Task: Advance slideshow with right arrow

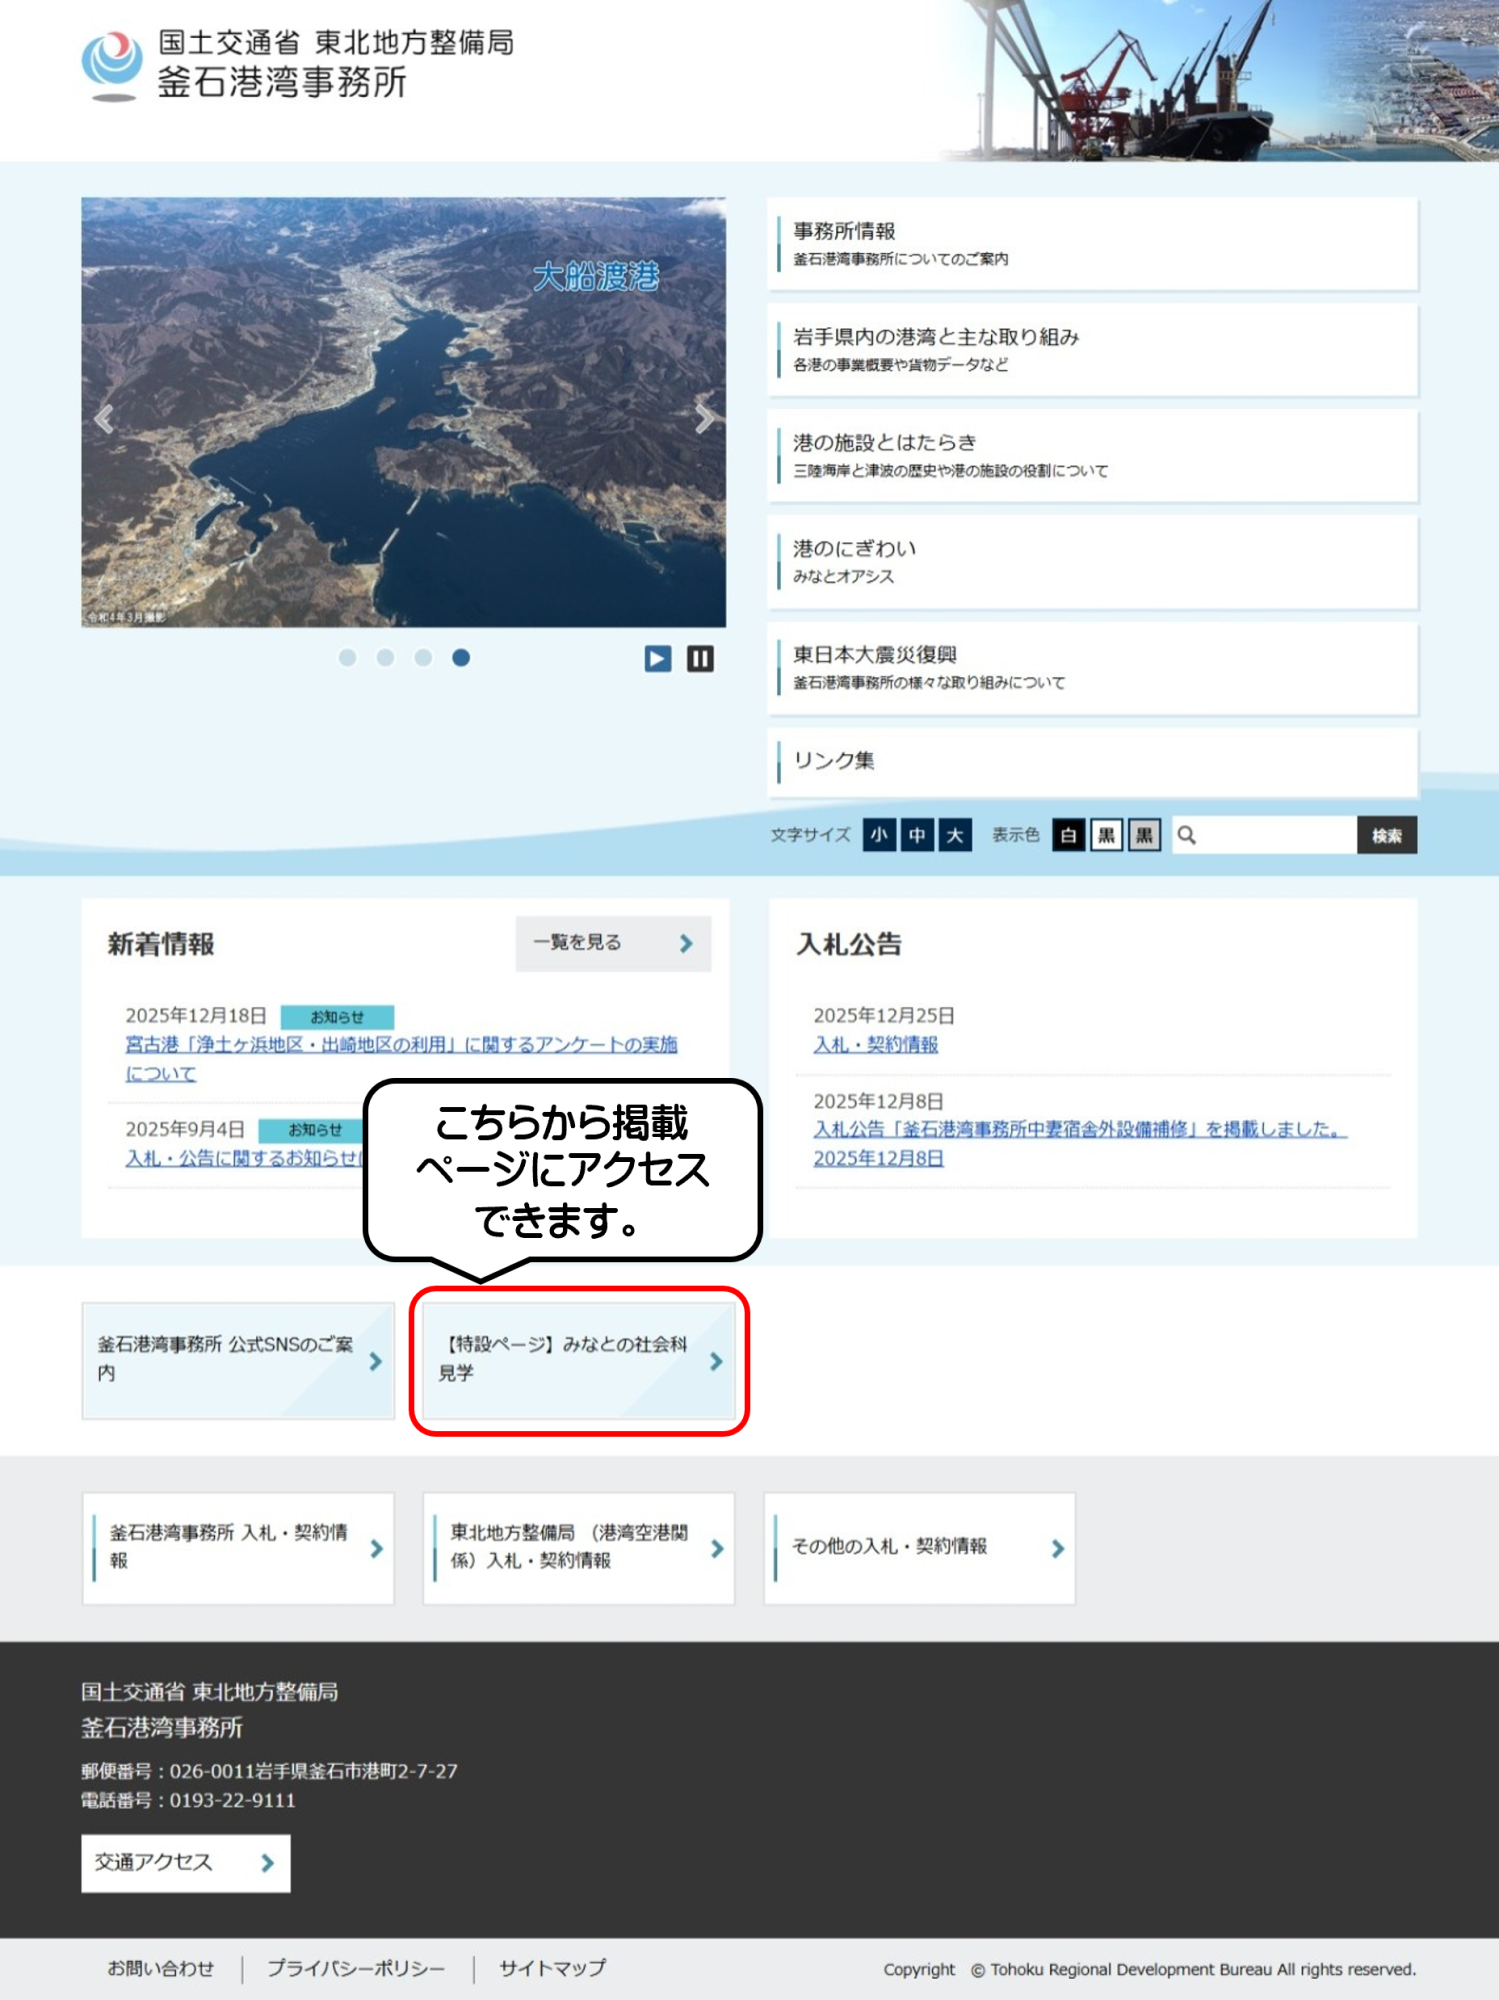Action: click(x=704, y=419)
